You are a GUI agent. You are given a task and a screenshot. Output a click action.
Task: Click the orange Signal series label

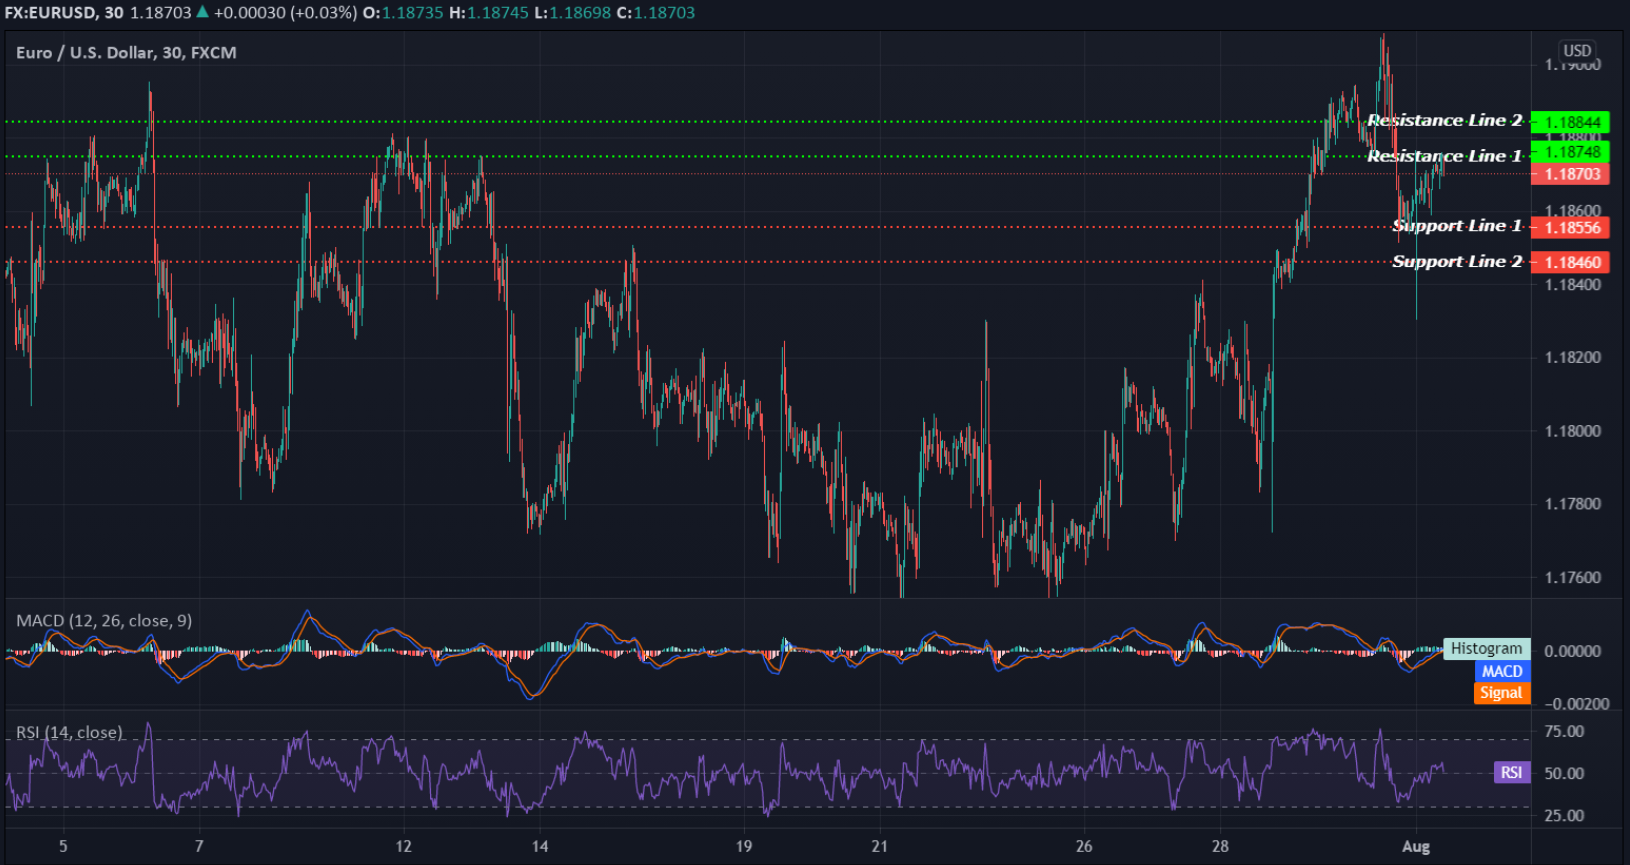click(x=1502, y=692)
